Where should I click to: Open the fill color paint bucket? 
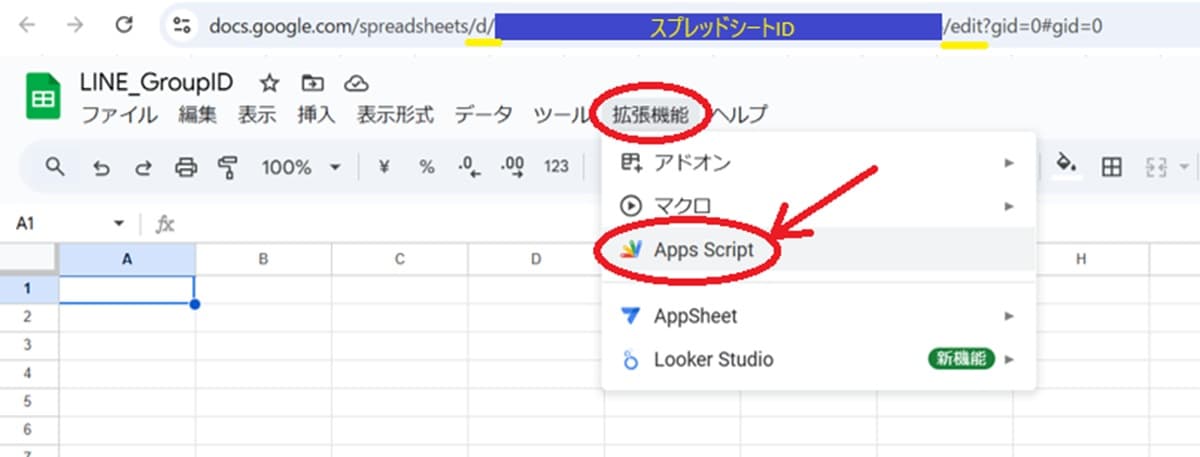[1066, 165]
